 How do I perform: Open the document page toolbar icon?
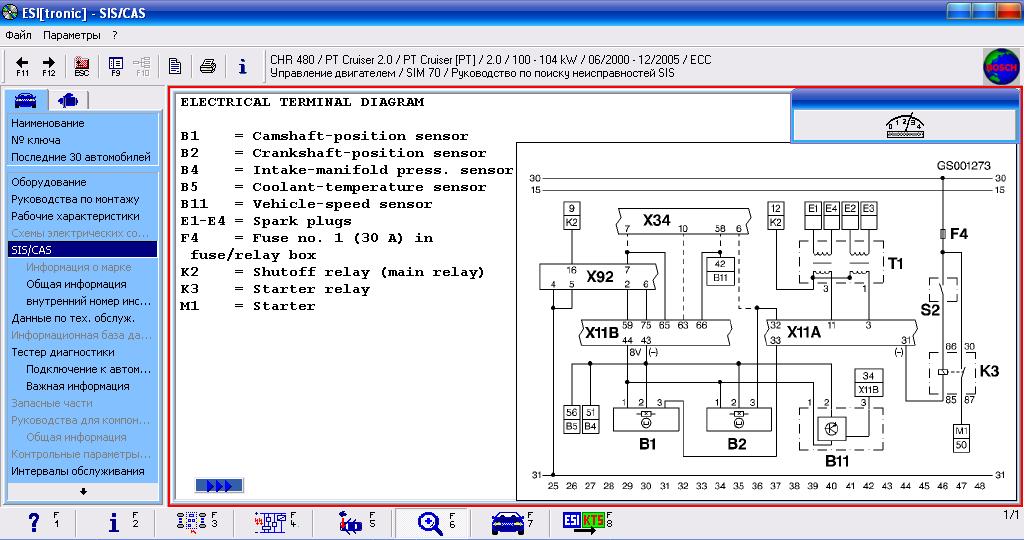pyautogui.click(x=175, y=66)
